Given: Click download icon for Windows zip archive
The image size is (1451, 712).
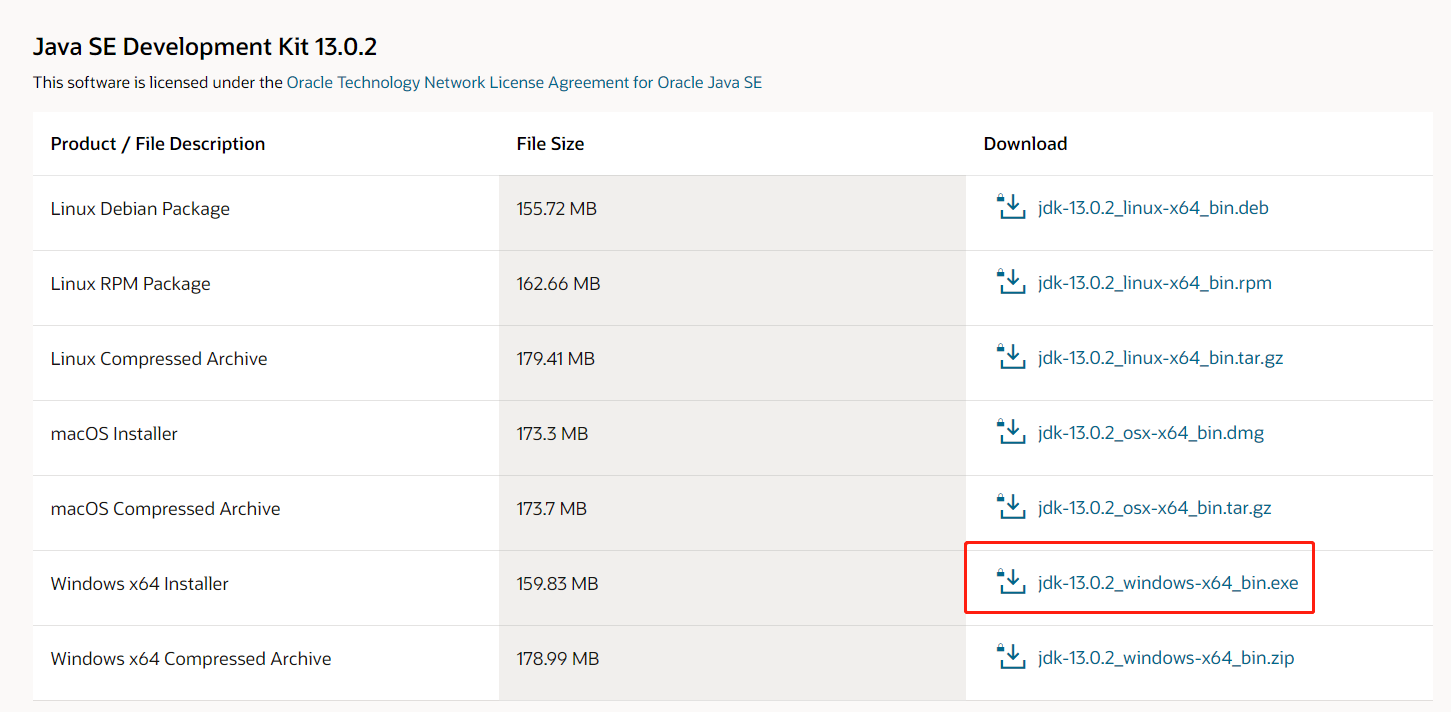Looking at the screenshot, I should (1011, 658).
